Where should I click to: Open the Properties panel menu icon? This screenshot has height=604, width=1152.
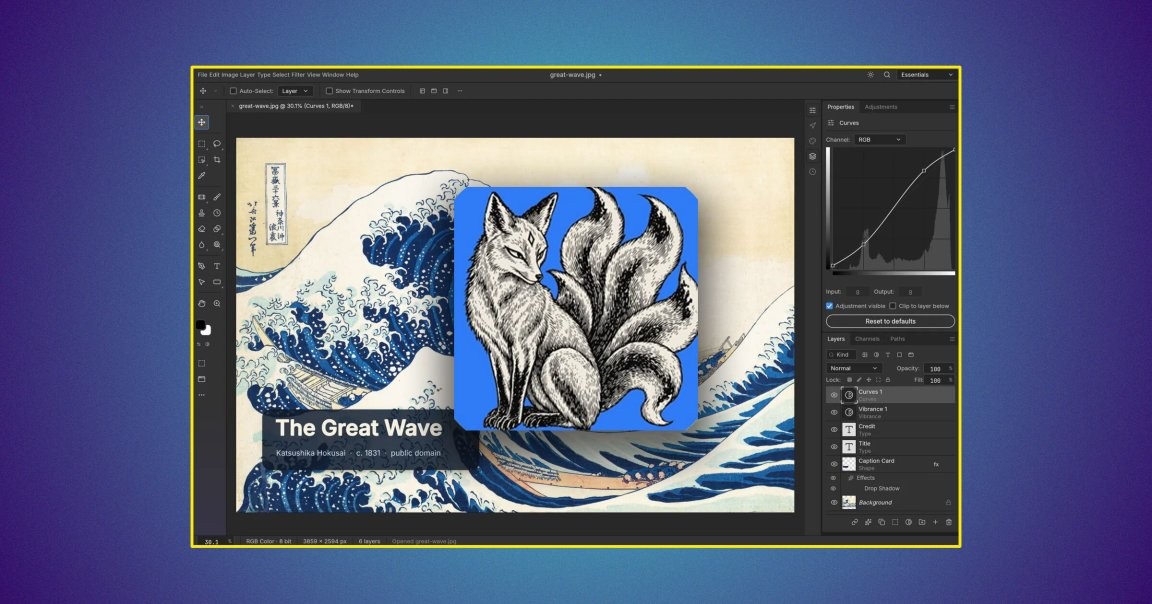click(951, 107)
